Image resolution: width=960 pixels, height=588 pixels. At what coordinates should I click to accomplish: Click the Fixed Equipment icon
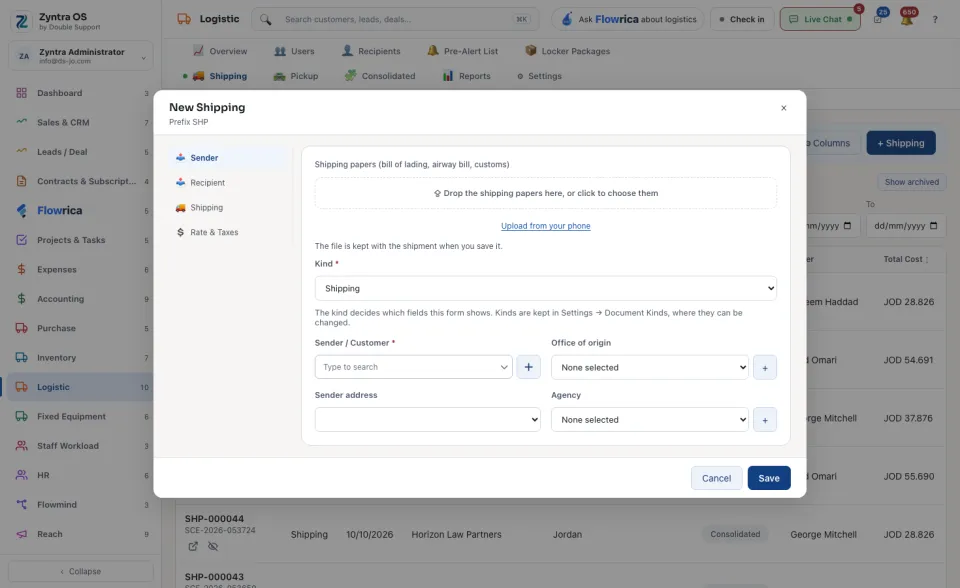[21, 416]
